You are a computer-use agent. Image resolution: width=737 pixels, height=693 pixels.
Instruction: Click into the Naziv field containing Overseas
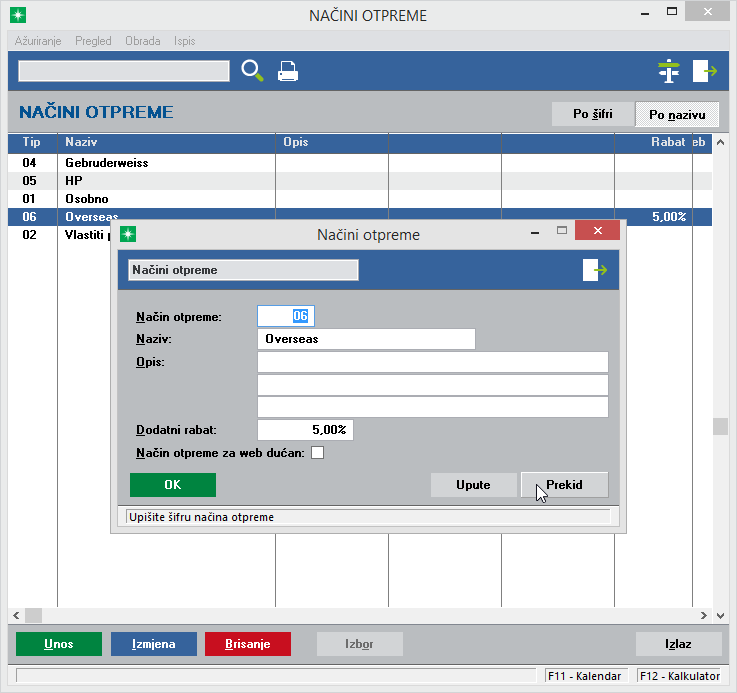[365, 339]
